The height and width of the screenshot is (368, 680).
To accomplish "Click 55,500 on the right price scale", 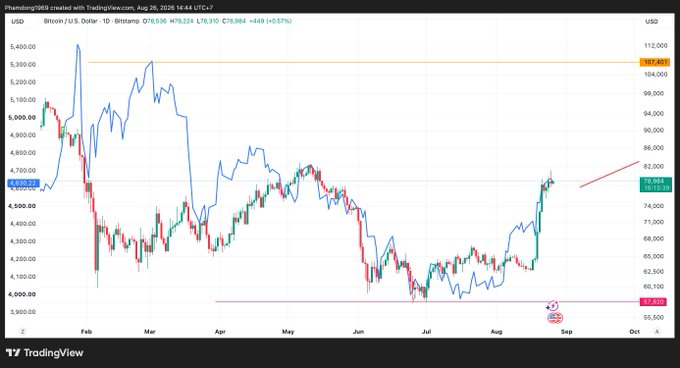I will [654, 317].
